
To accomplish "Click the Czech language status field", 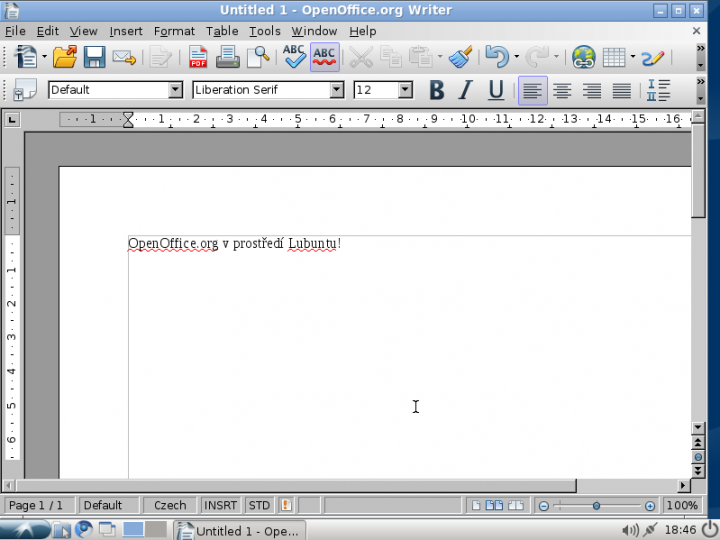I will pyautogui.click(x=170, y=506).
